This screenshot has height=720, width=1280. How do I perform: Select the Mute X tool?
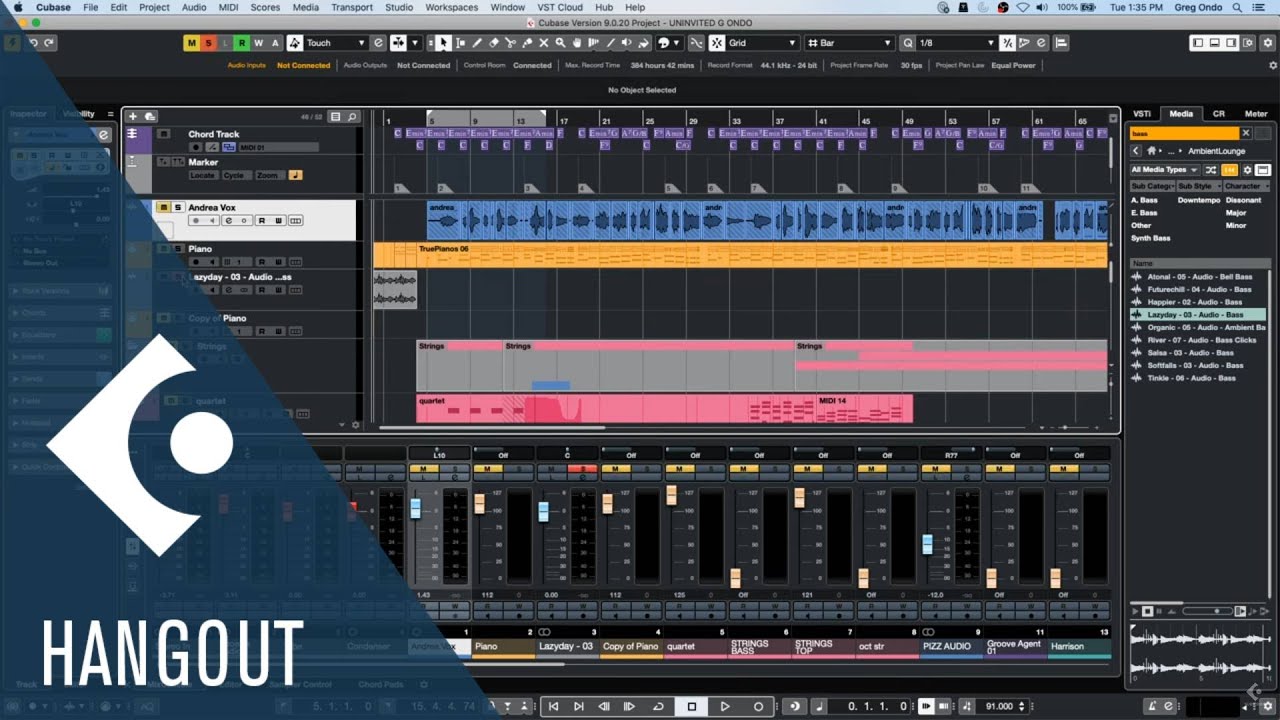(544, 43)
